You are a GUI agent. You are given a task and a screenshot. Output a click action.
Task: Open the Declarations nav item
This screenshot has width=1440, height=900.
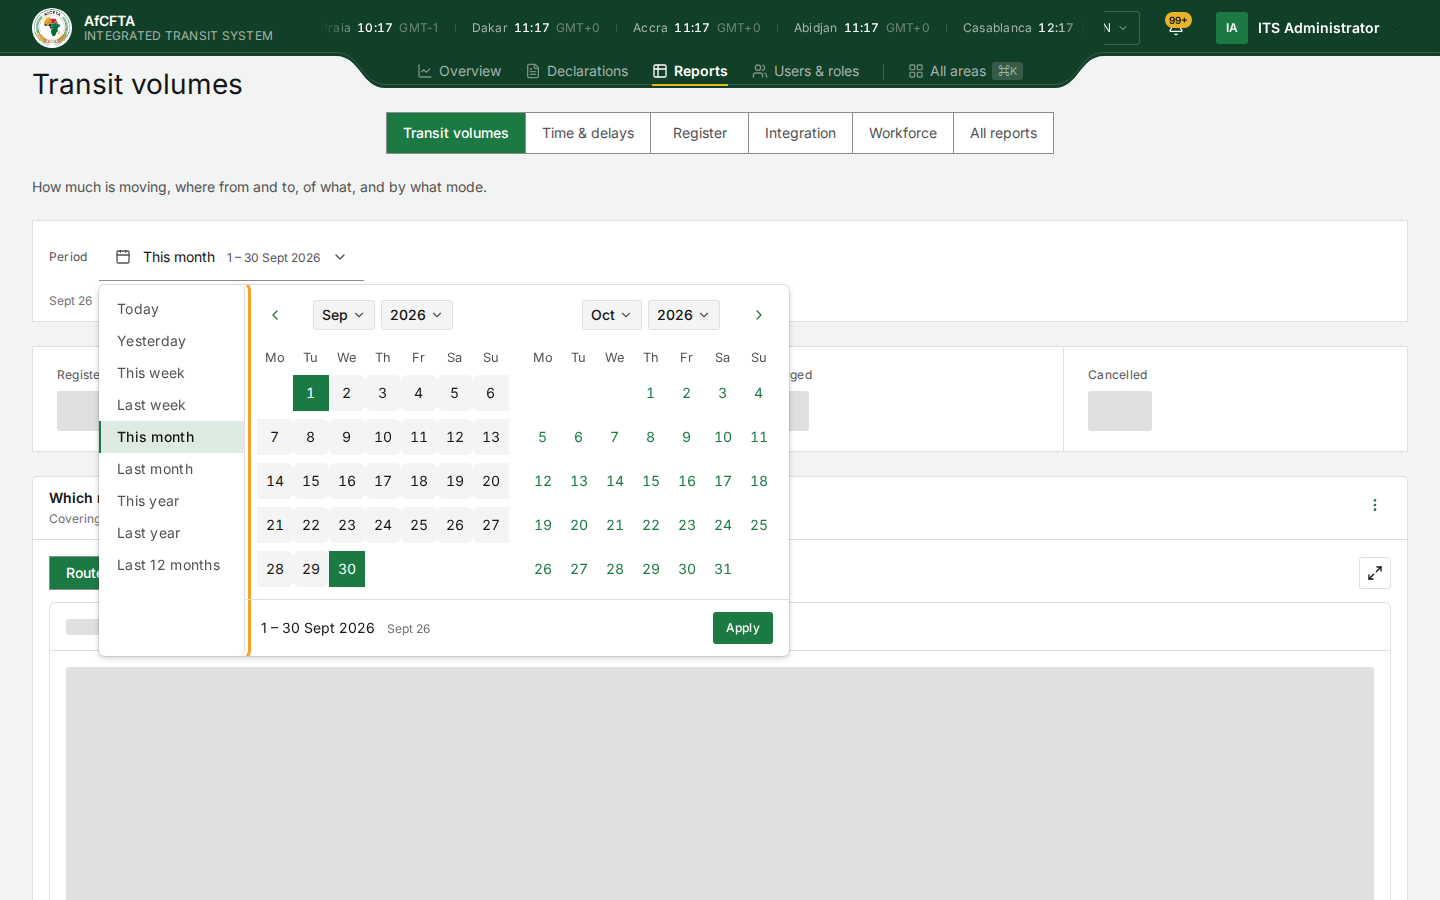pos(577,71)
